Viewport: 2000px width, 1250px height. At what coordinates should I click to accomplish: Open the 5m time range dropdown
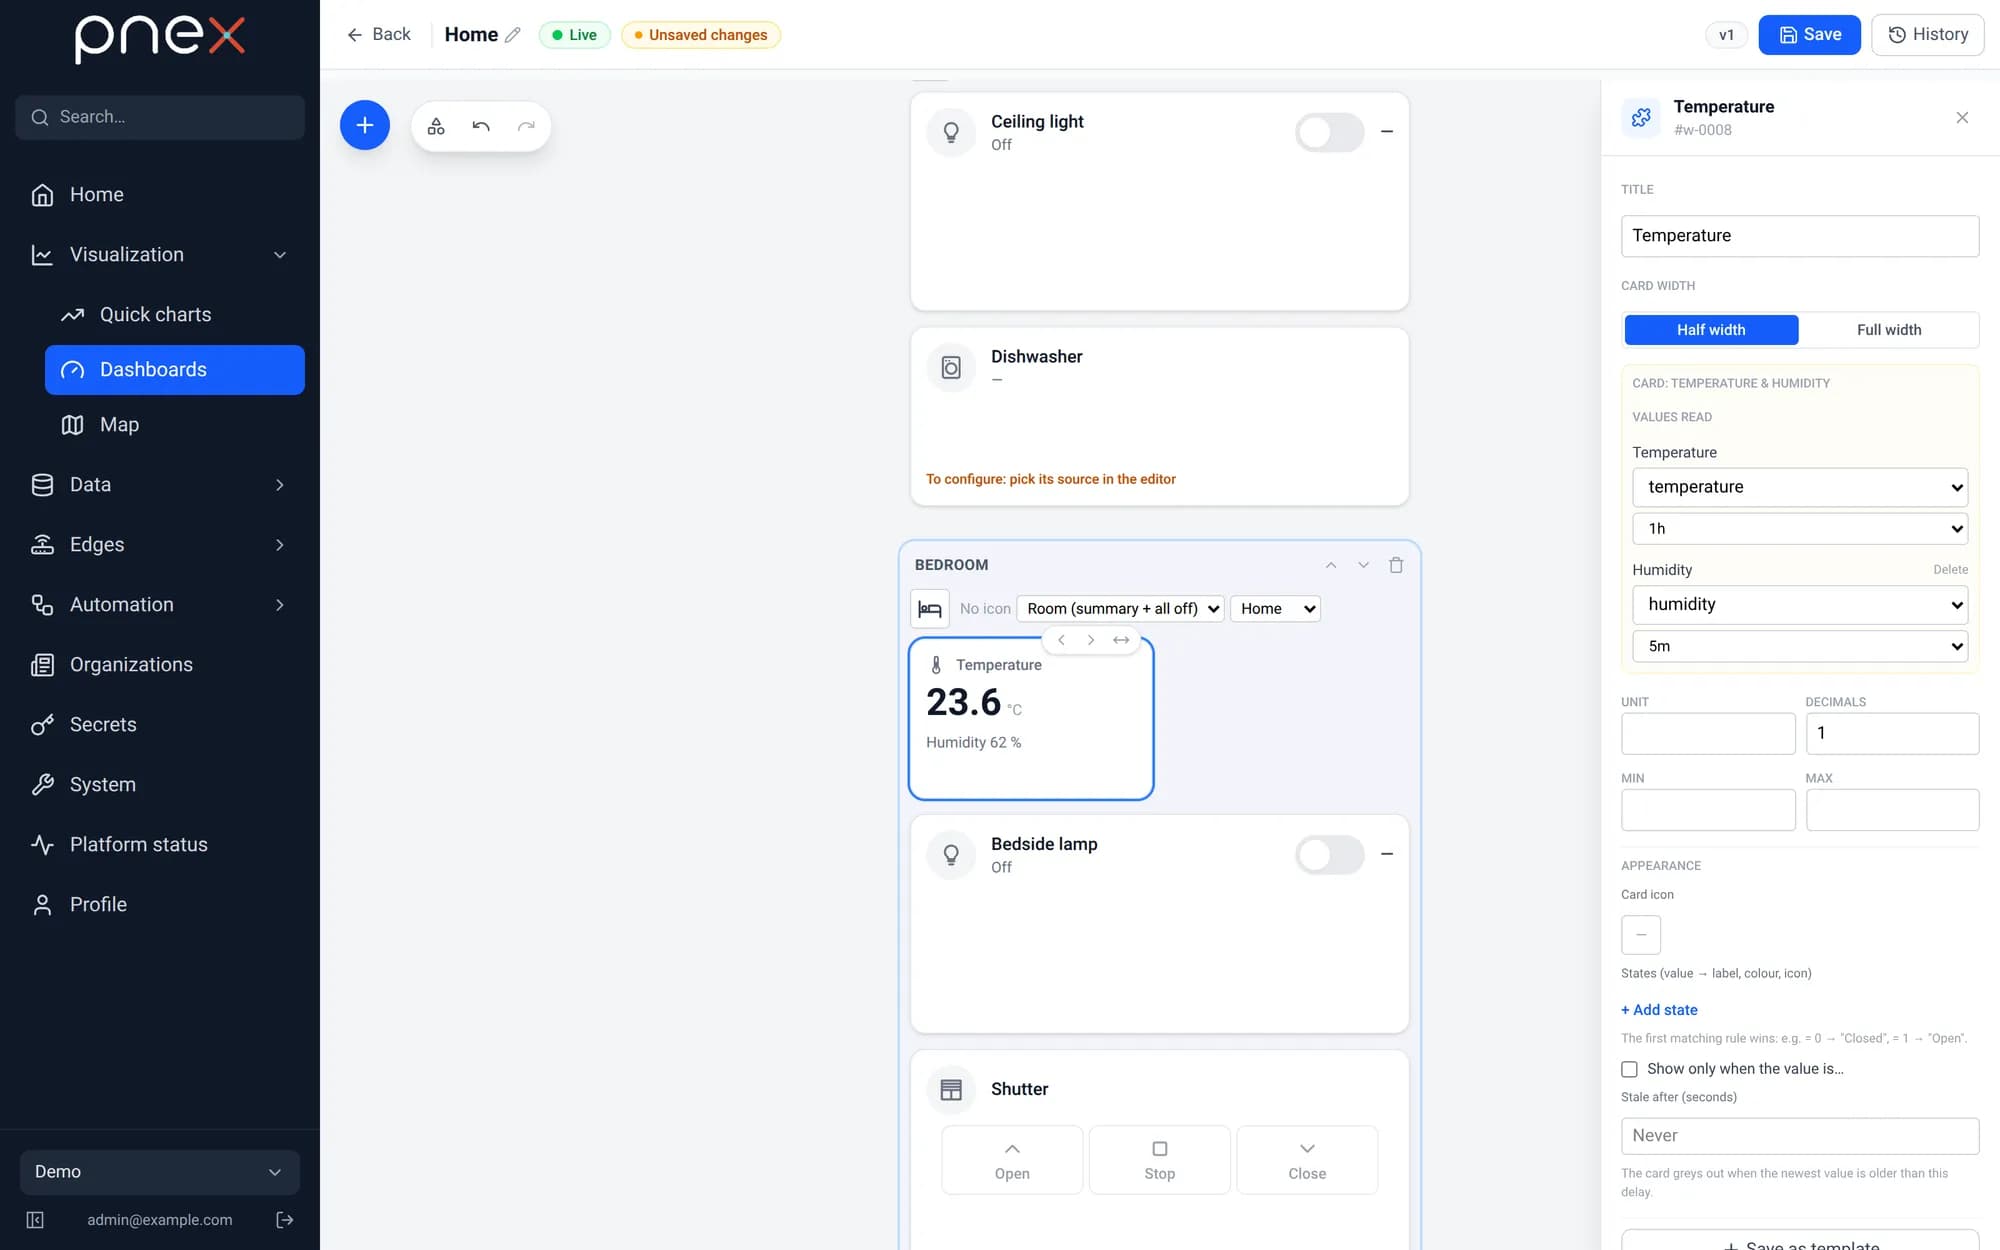pos(1800,646)
